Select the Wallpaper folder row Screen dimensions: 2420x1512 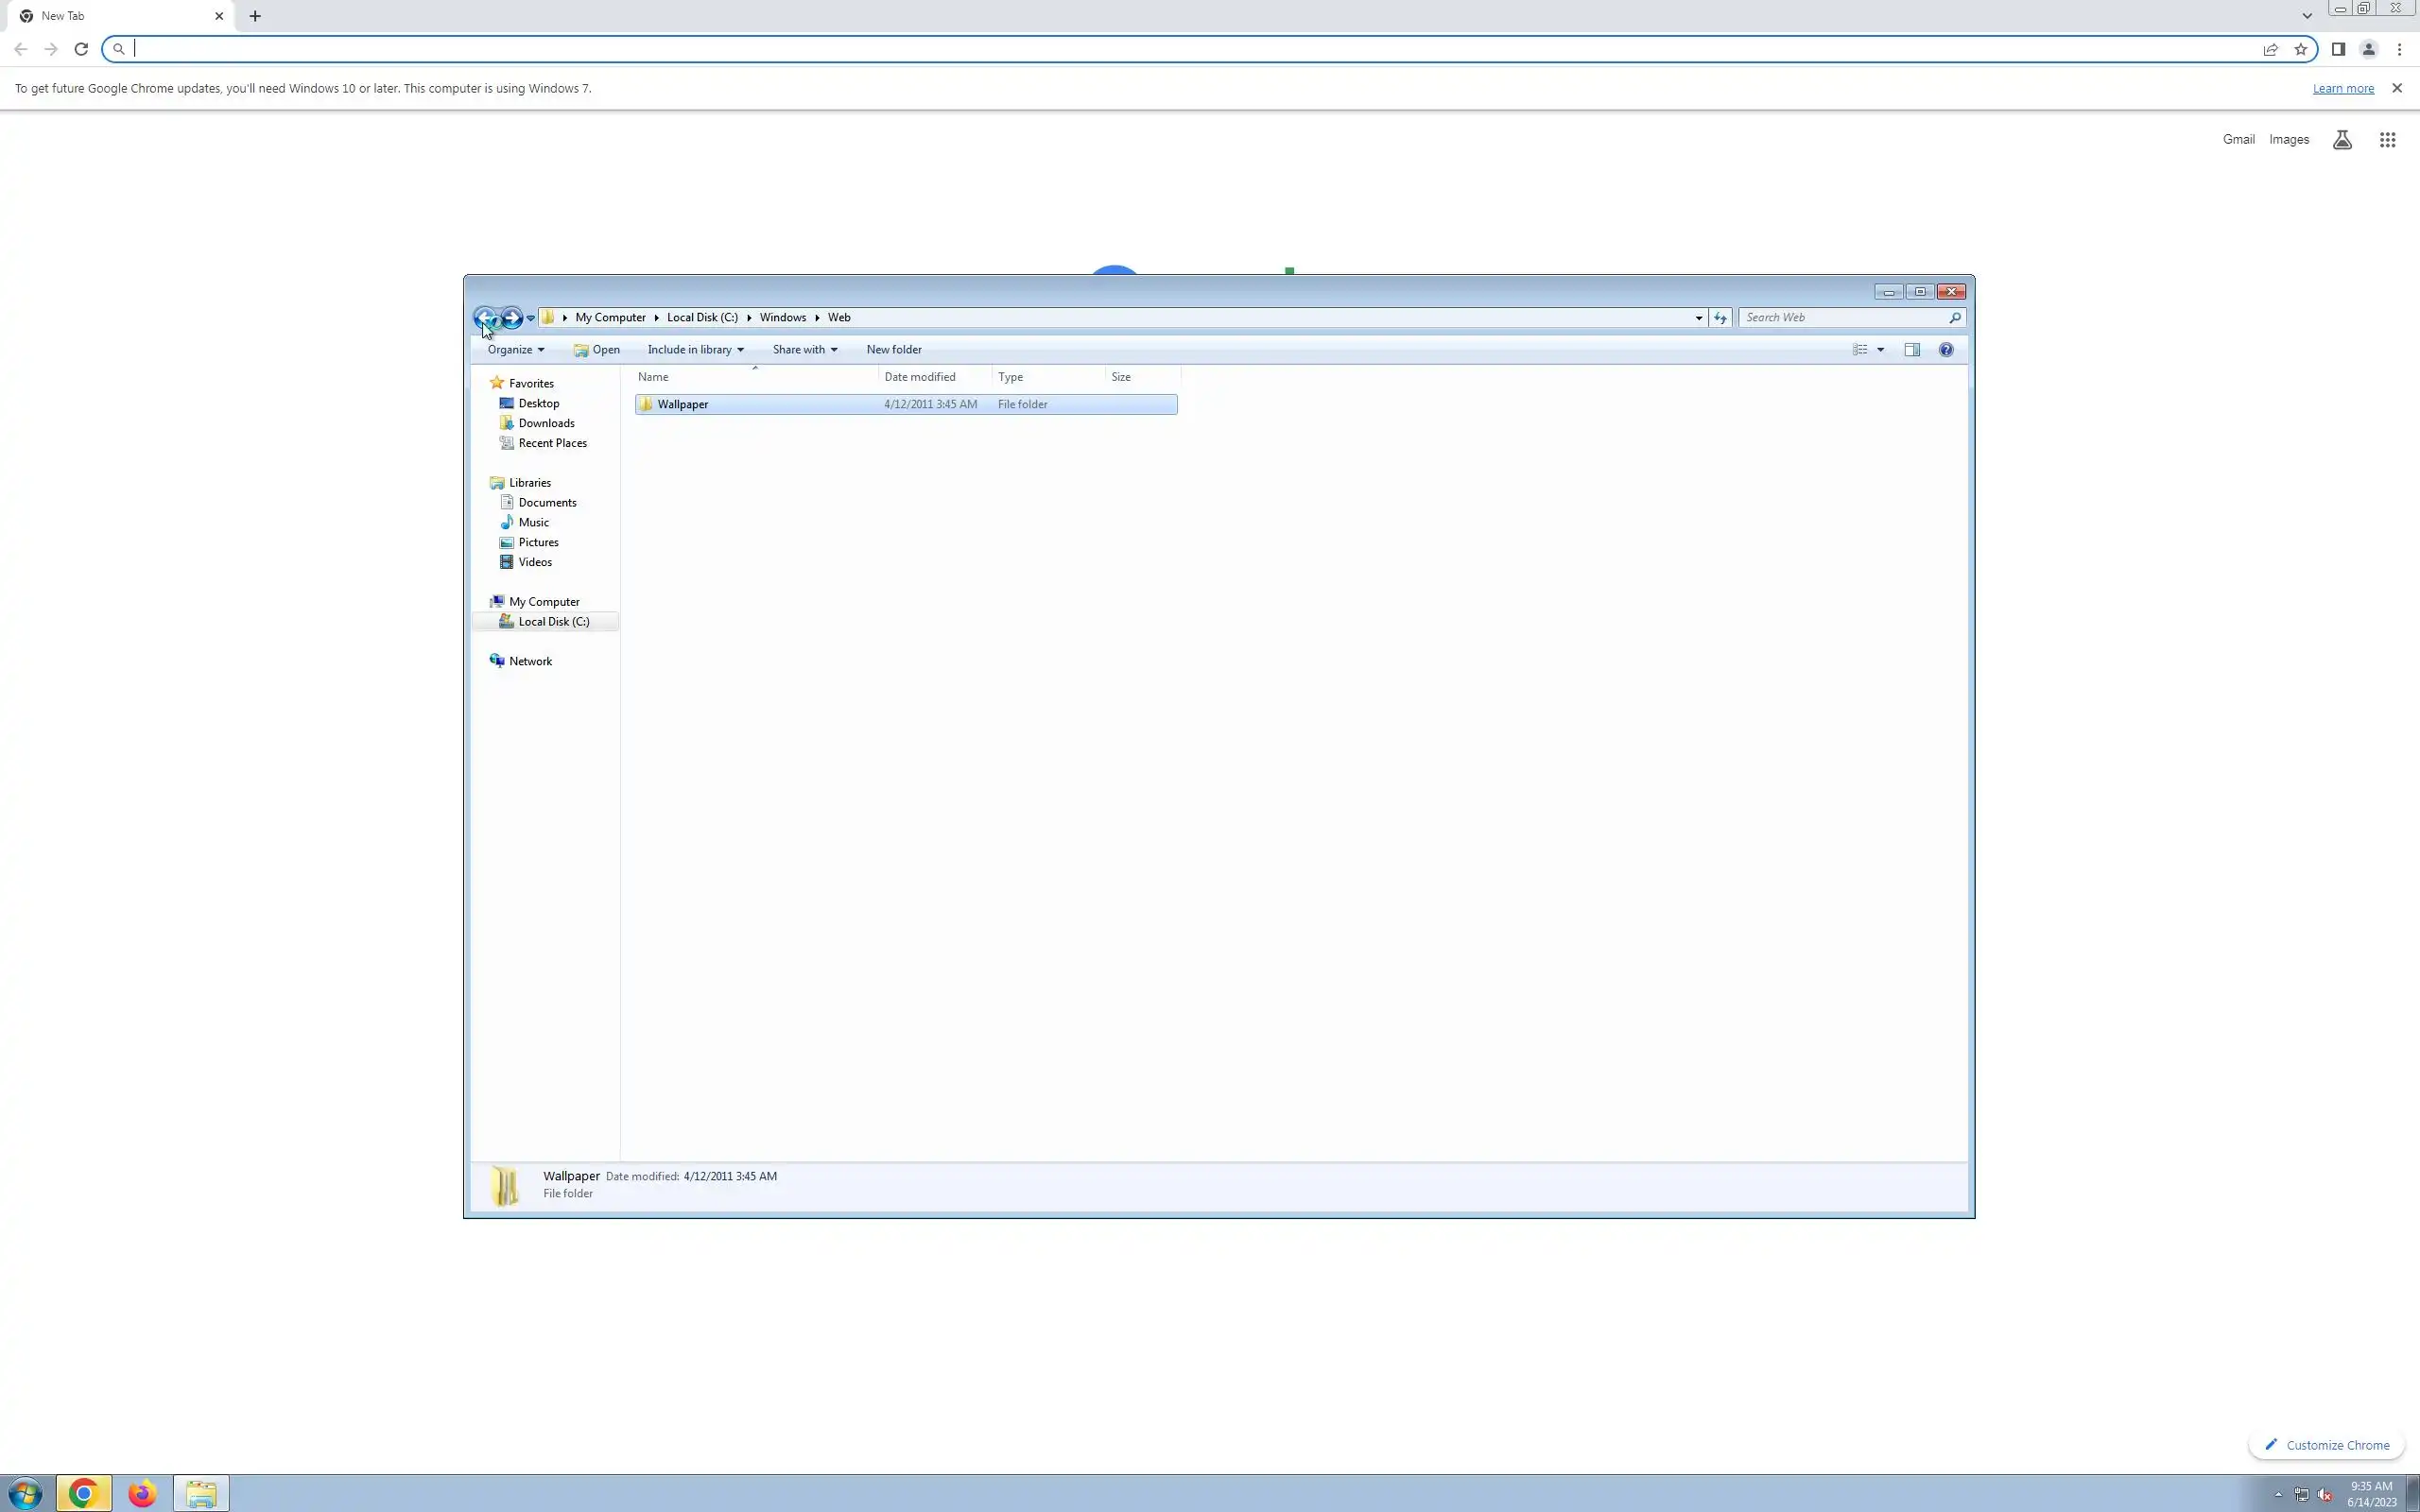(683, 404)
